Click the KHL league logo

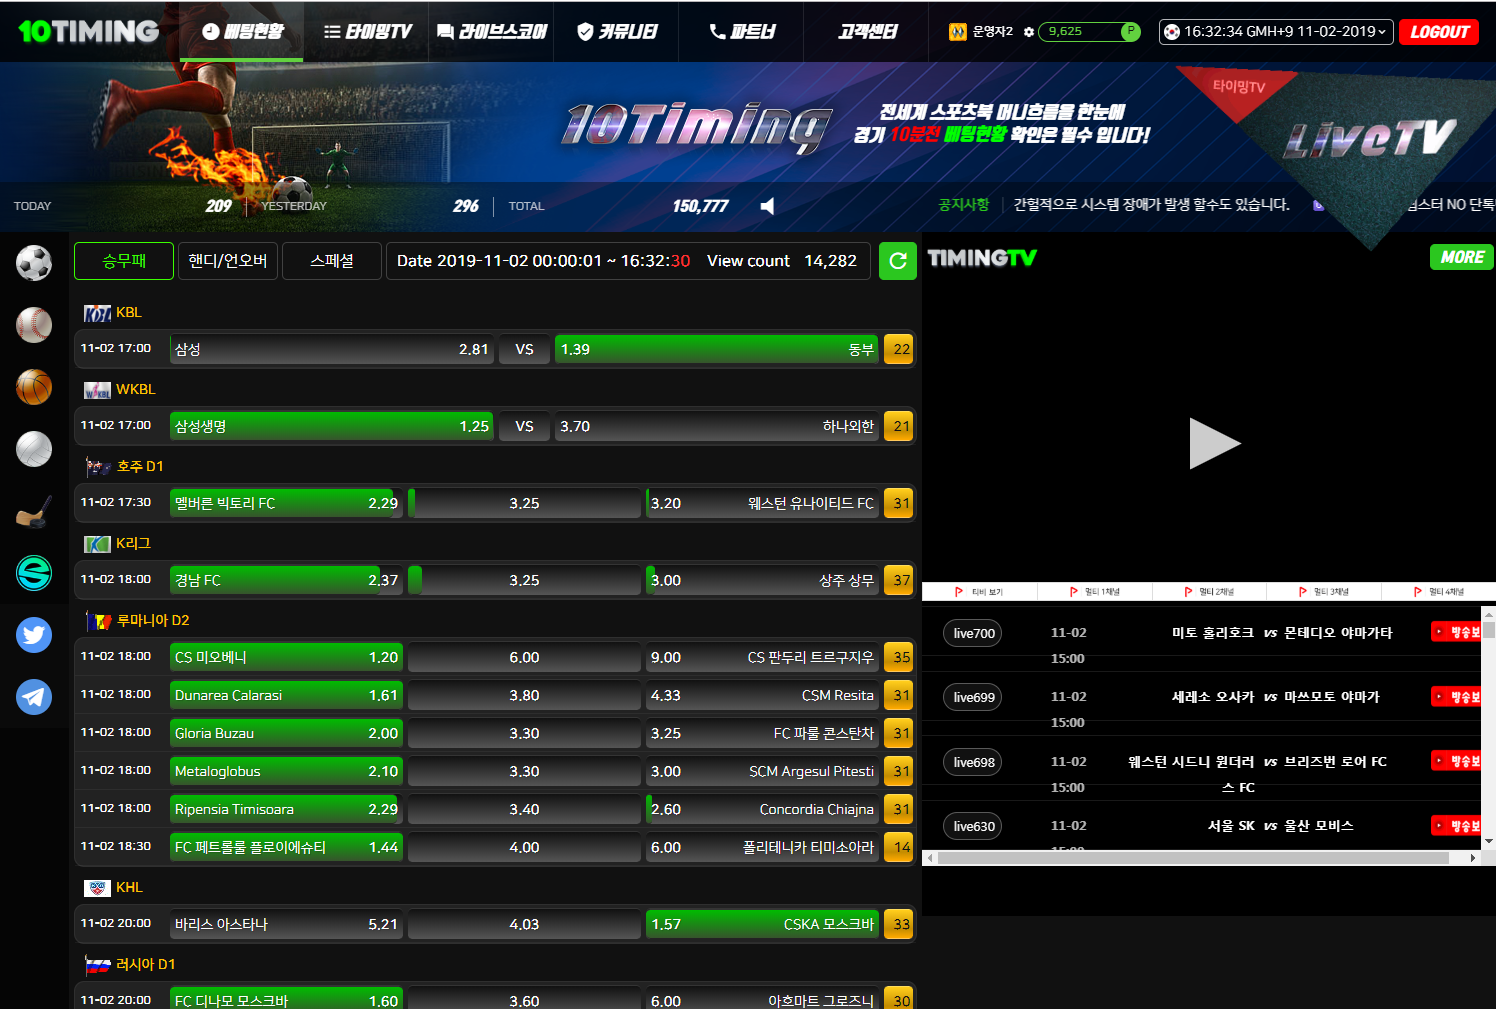pos(97,888)
